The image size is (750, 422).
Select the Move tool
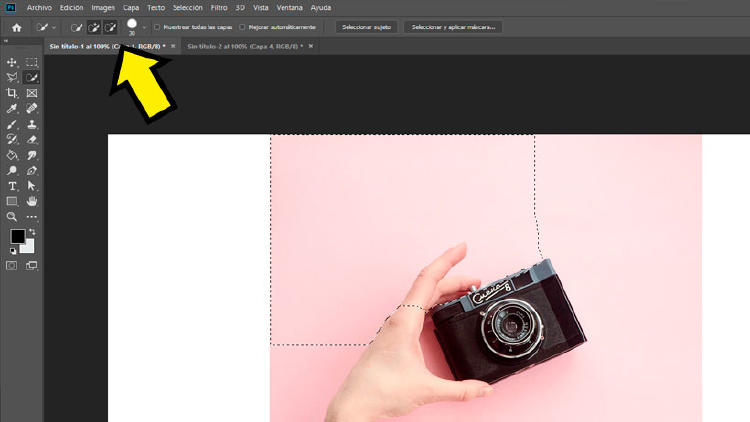click(x=12, y=62)
